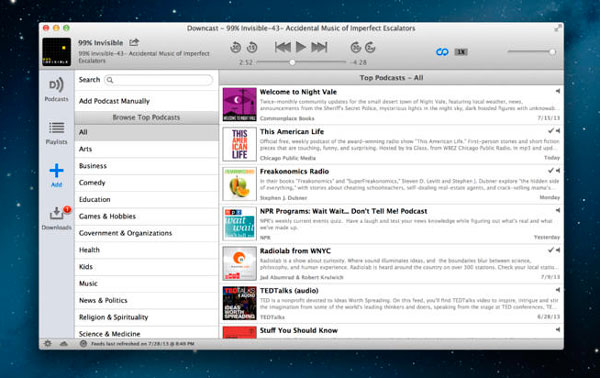
Task: Click subscribed checkmark on Freakonomics Radio
Action: 551,171
